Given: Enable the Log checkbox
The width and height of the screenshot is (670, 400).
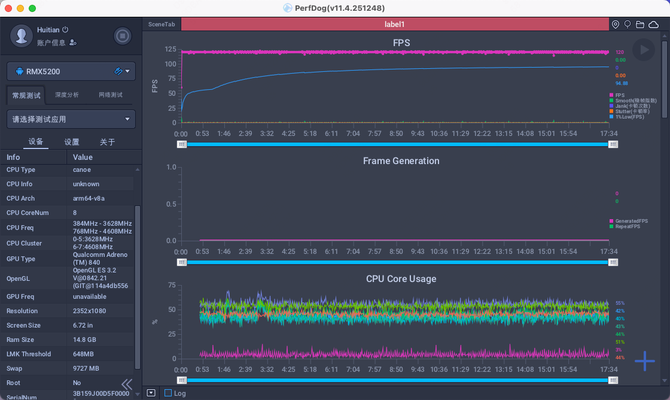Looking at the screenshot, I should (x=168, y=393).
